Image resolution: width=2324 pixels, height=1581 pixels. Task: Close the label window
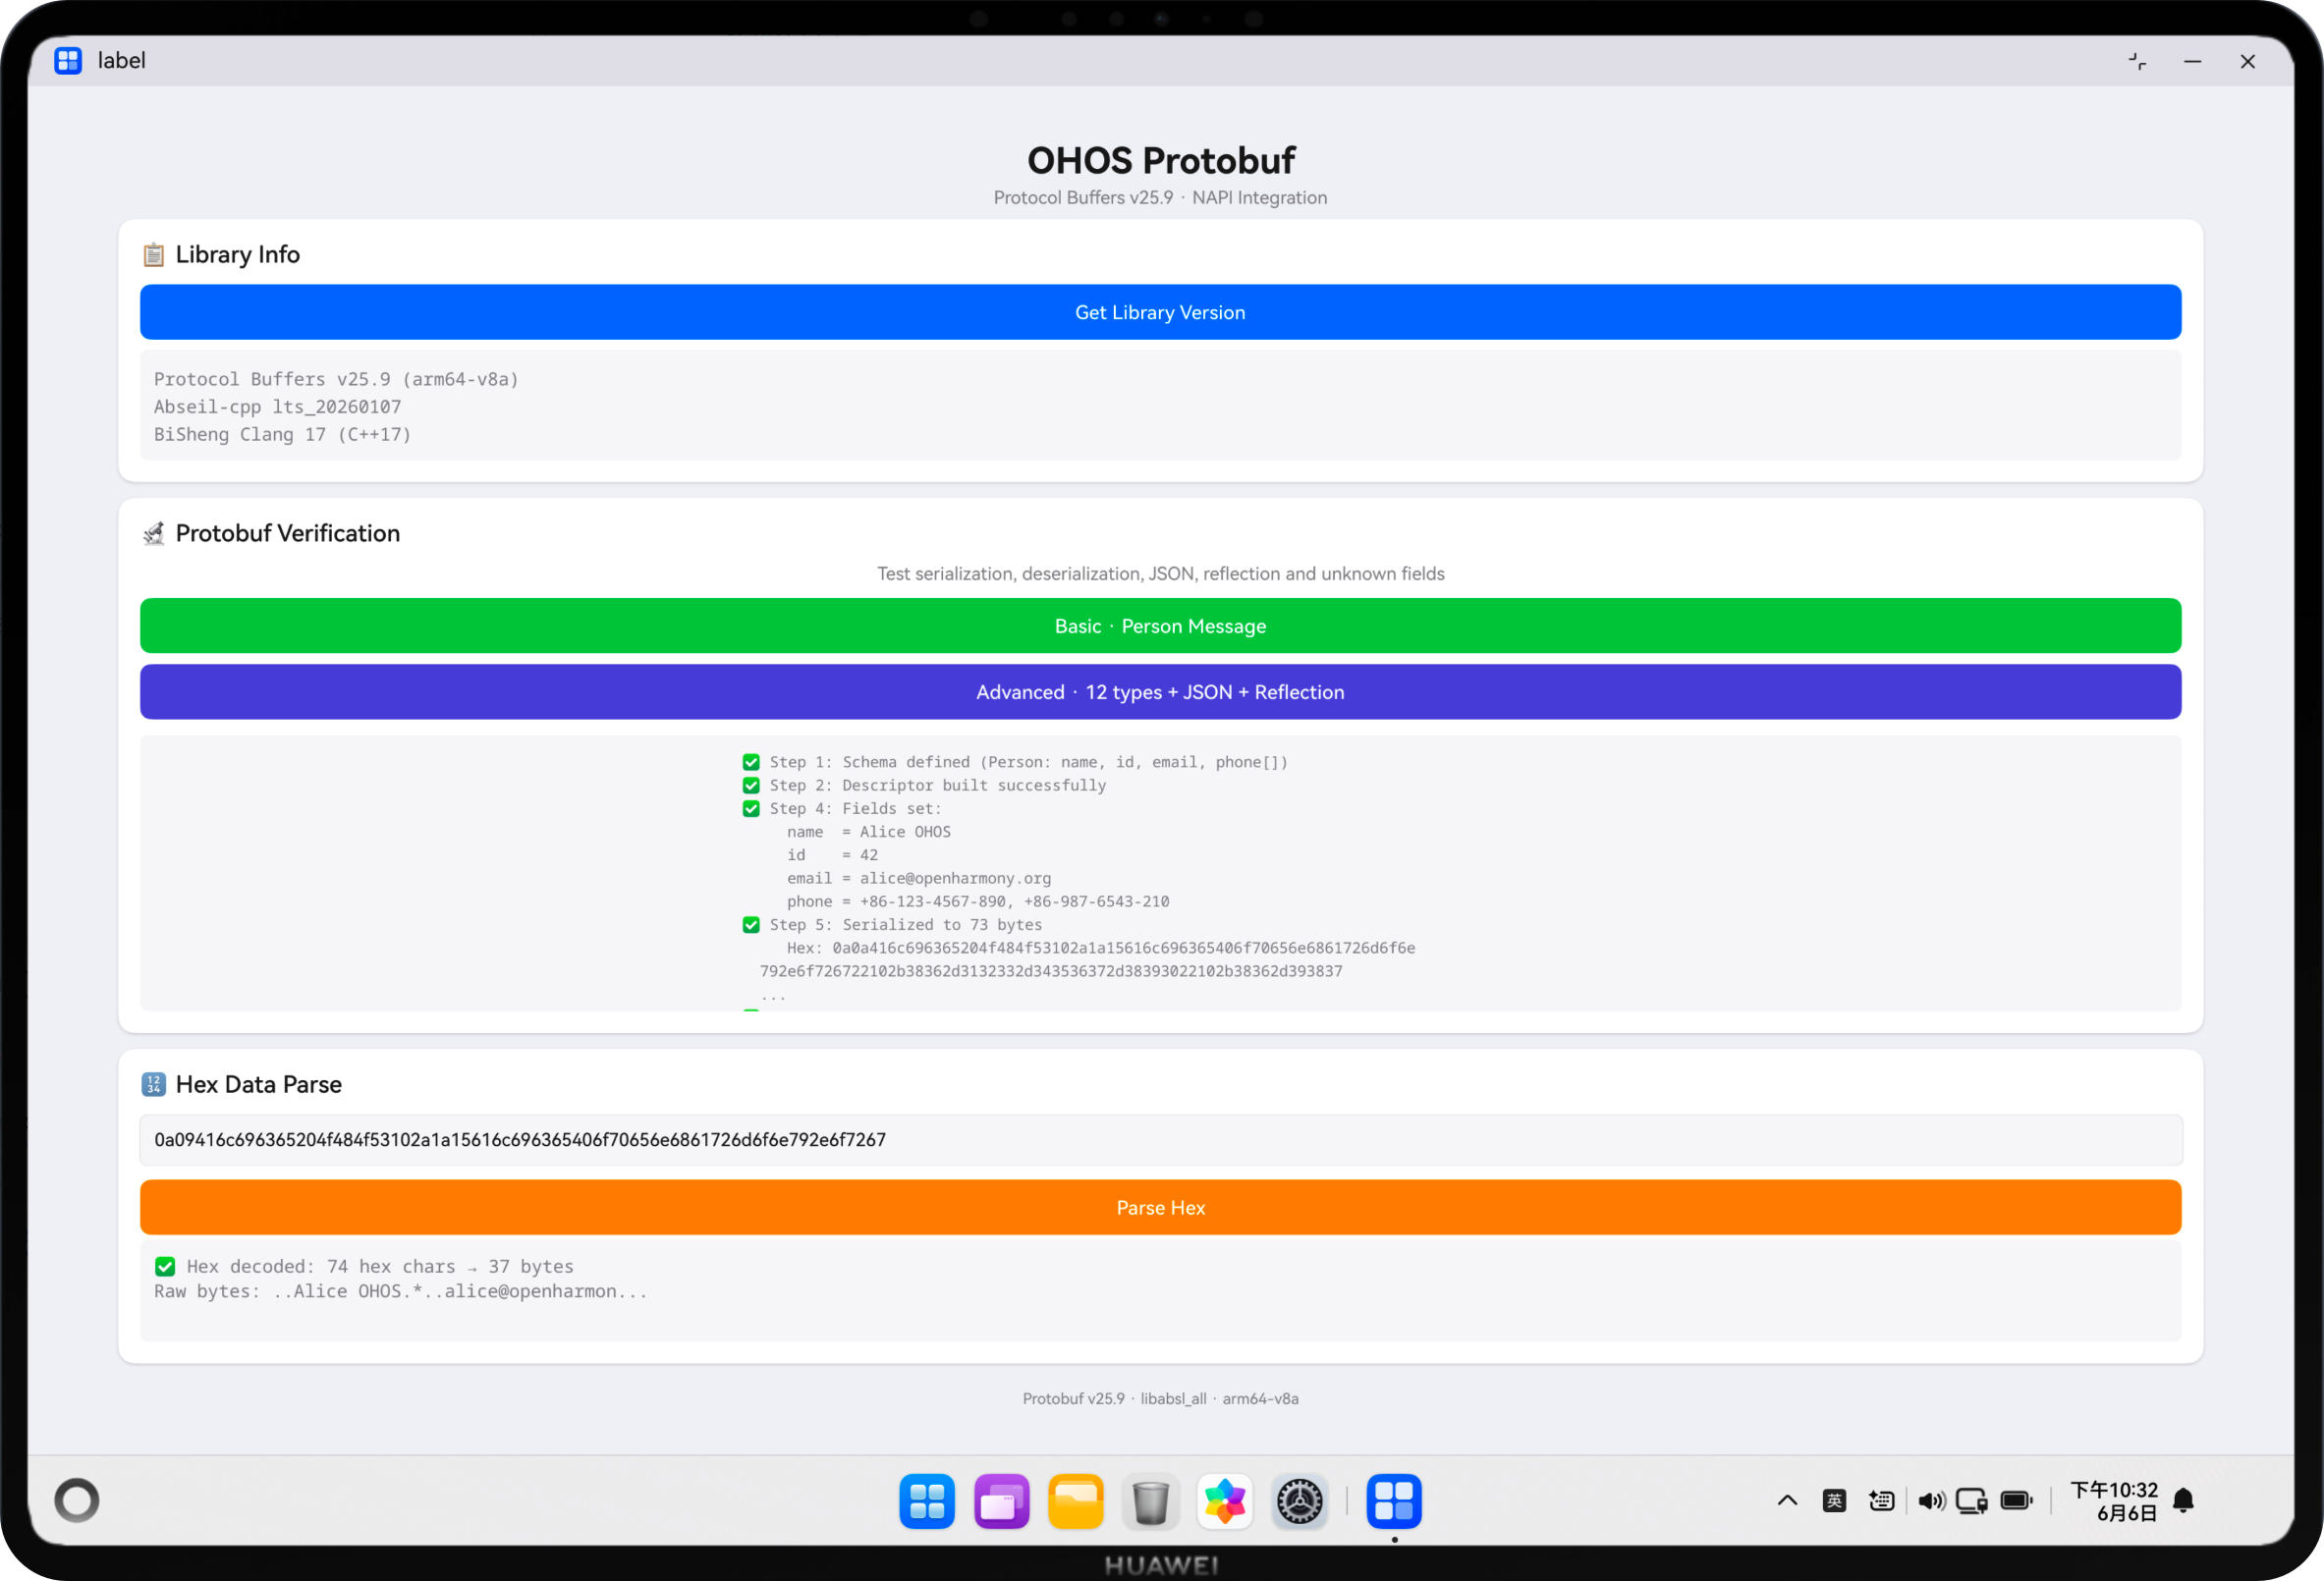click(2248, 61)
